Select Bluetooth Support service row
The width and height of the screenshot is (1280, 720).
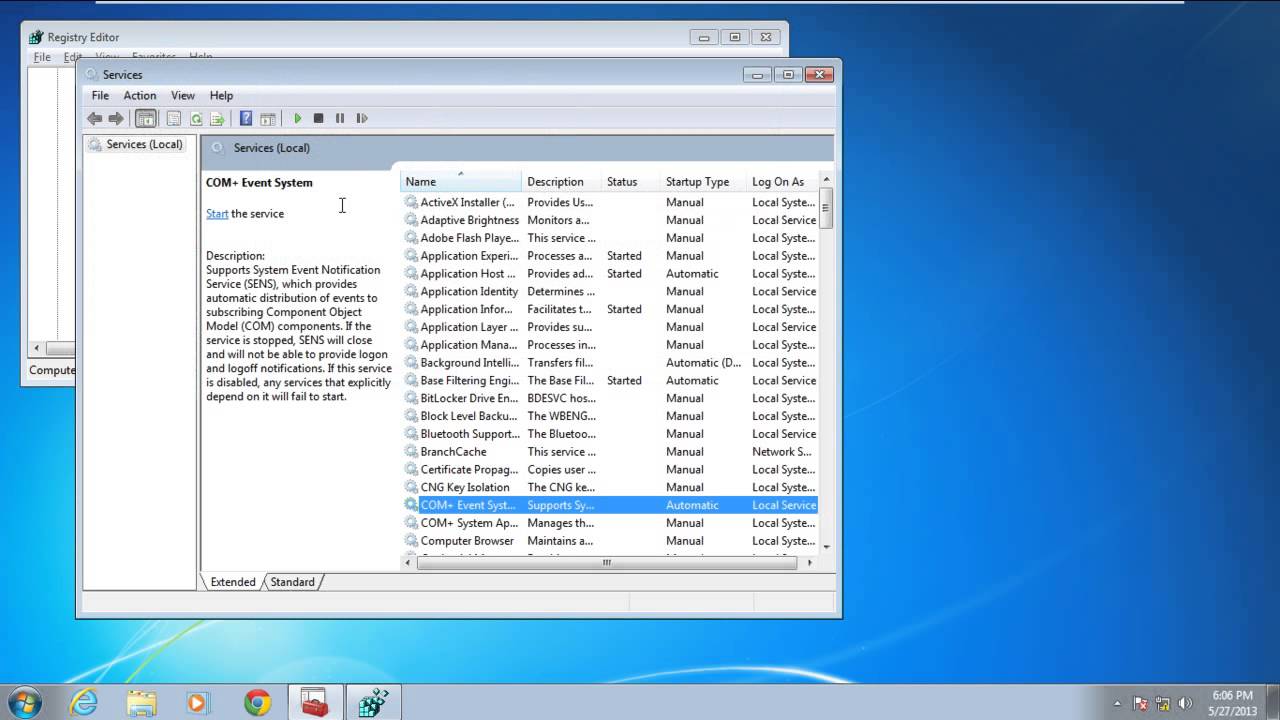tap(610, 434)
